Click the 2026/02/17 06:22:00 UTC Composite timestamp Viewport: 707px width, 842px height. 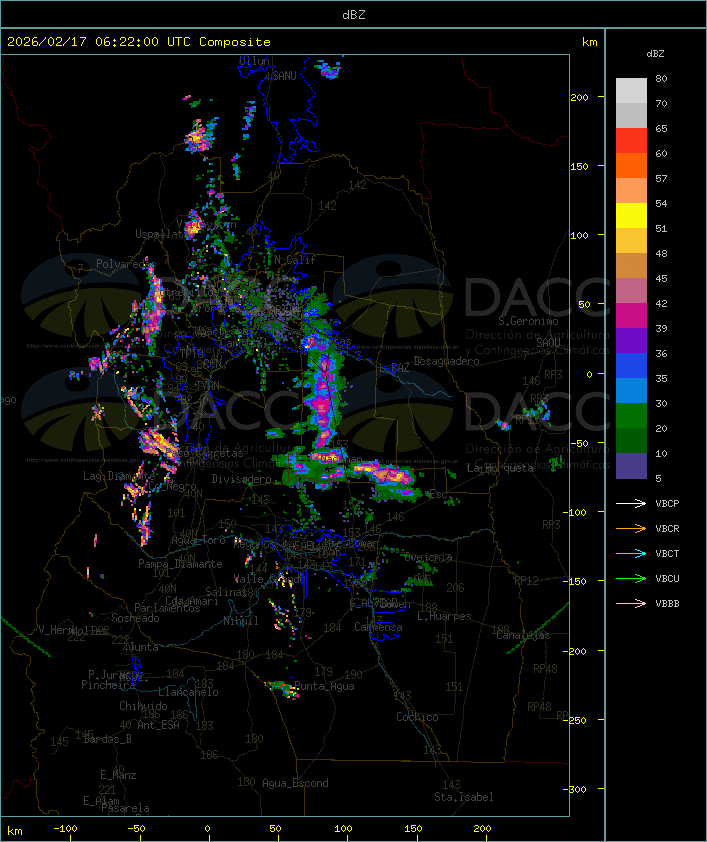(139, 42)
